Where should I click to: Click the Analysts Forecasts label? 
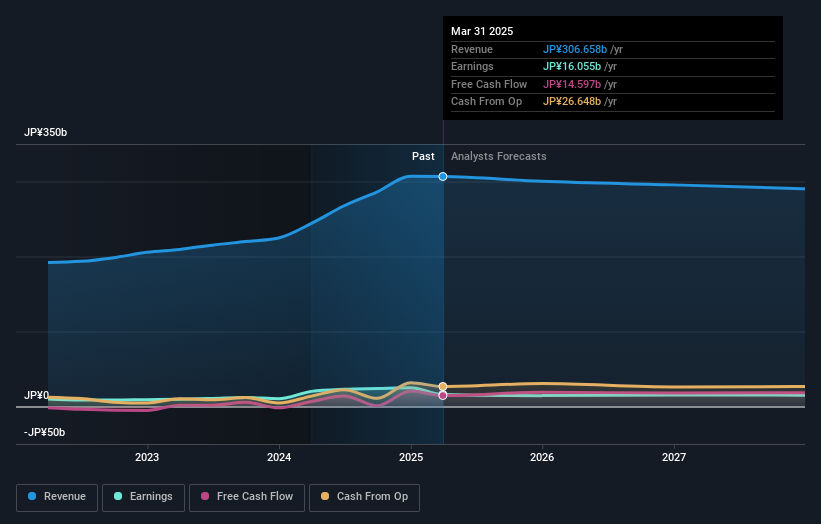tap(498, 156)
